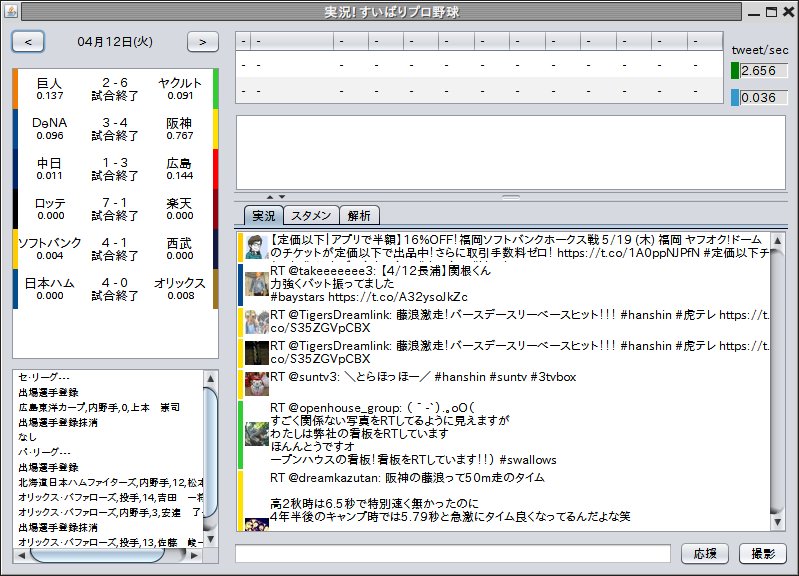Image resolution: width=799 pixels, height=576 pixels.
Task: Click the roster list scroll-down arrow
Action: [x=210, y=540]
